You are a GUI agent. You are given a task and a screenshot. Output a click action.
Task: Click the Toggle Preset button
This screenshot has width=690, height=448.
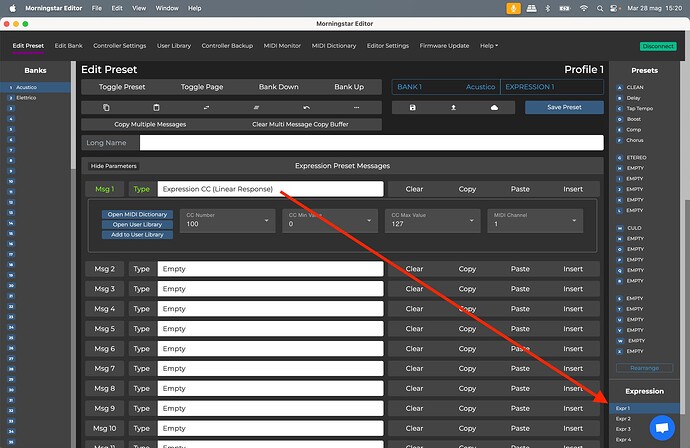(122, 87)
